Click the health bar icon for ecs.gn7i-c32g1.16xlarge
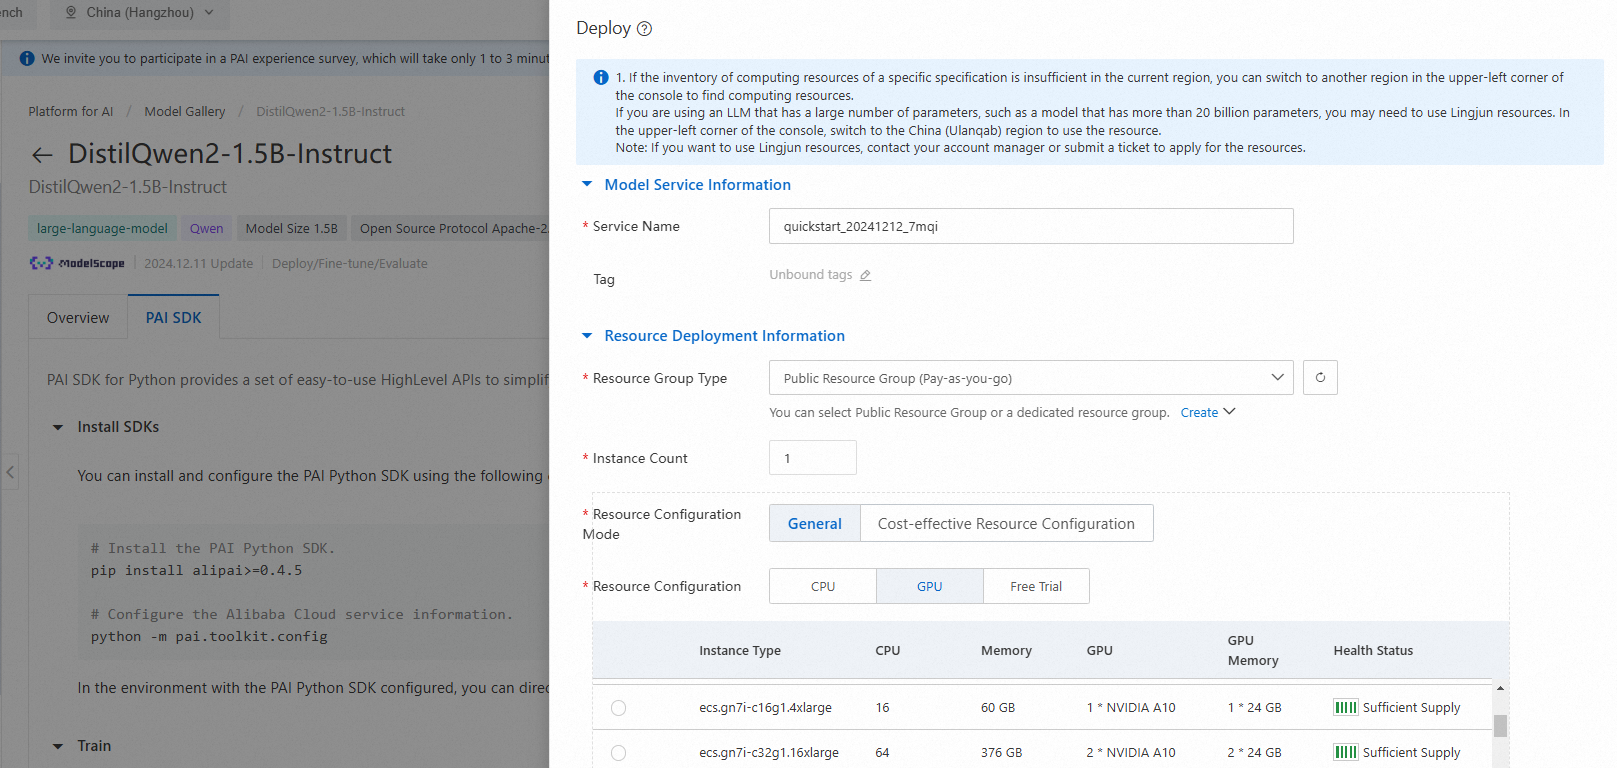Screen dimensions: 1617x768 tap(1345, 752)
